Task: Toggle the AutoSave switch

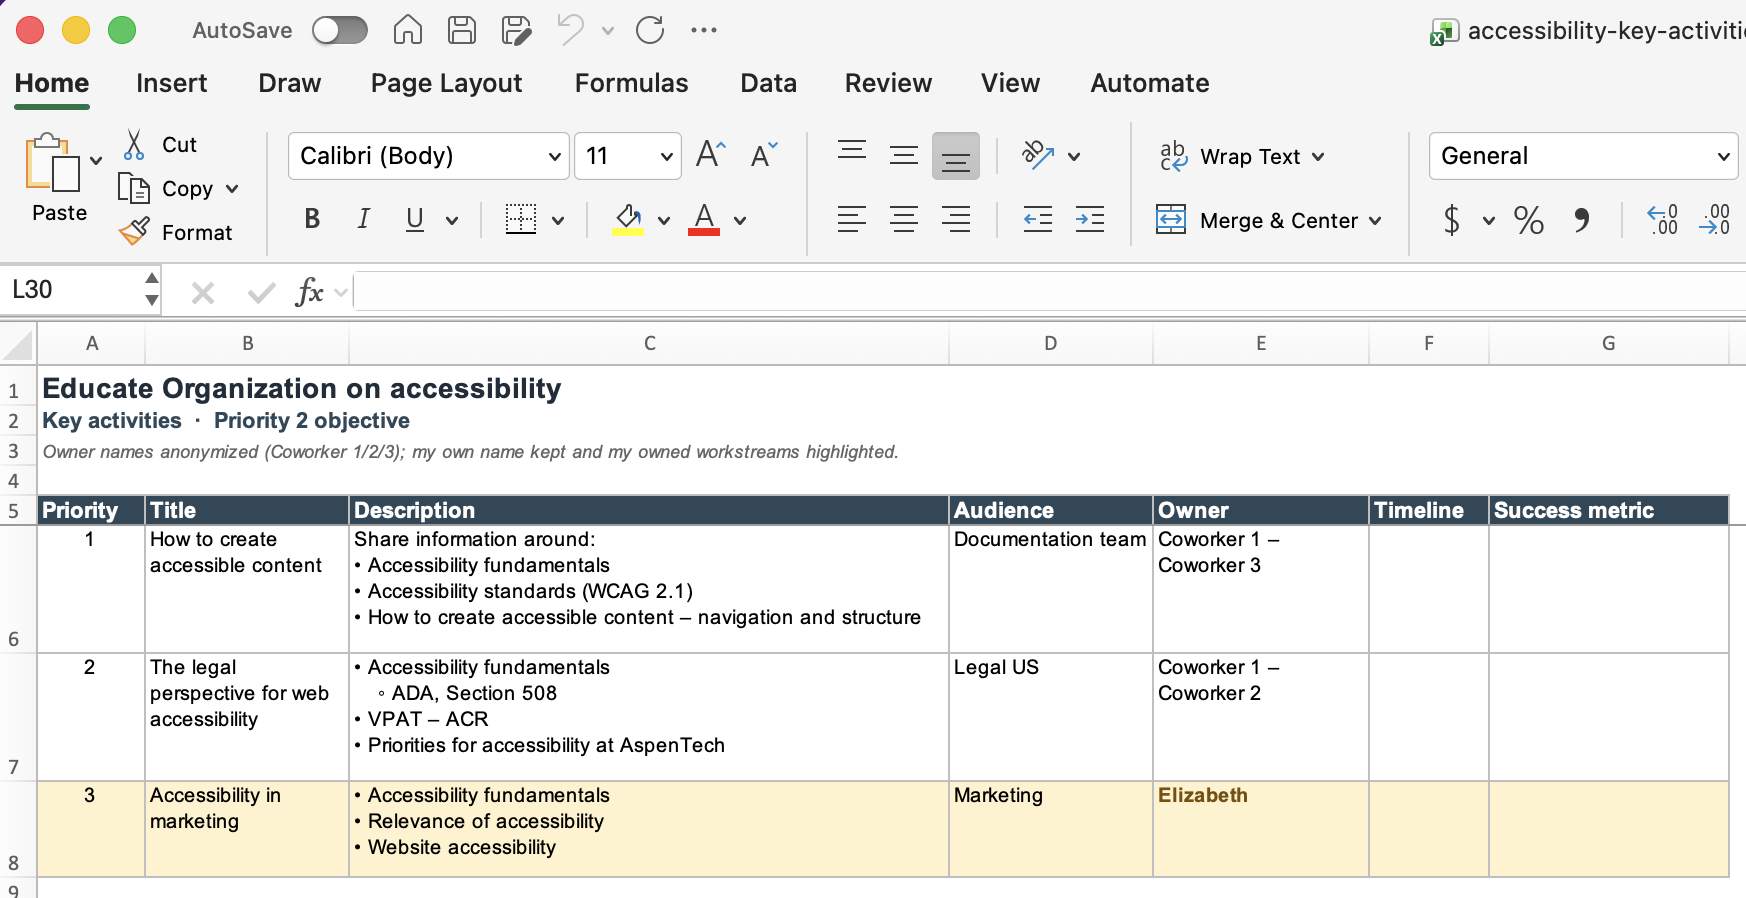Action: tap(340, 30)
